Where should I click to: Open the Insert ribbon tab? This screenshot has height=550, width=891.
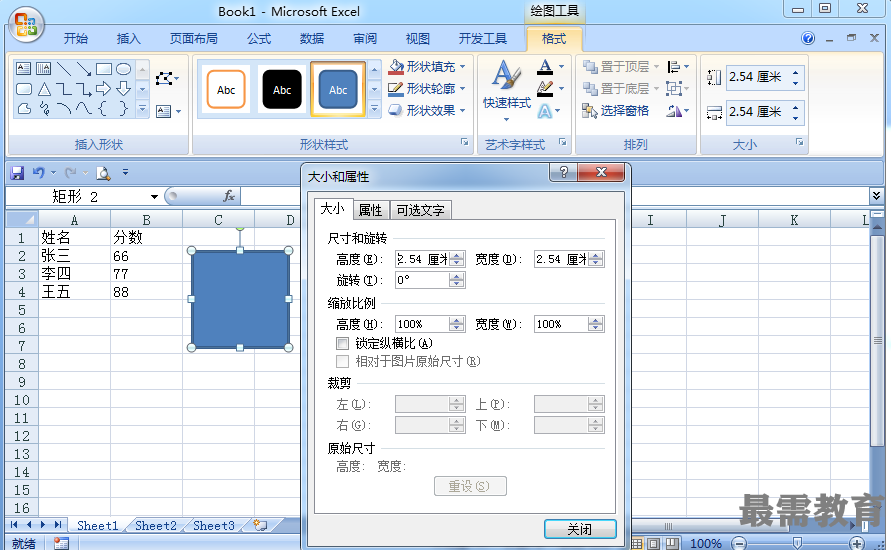click(x=128, y=39)
